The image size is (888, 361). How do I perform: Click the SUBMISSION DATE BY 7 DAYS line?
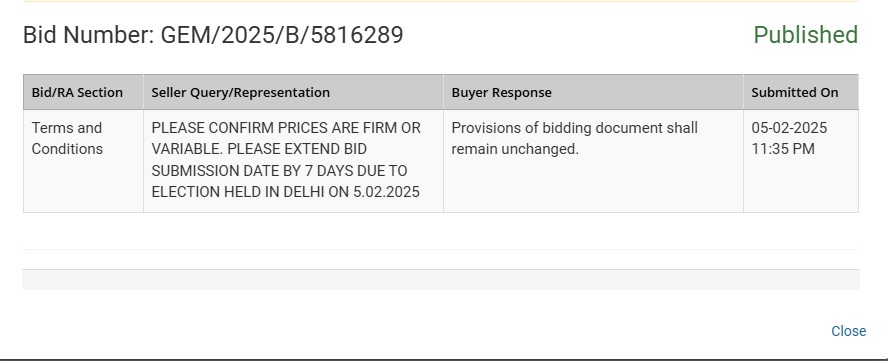(x=279, y=171)
